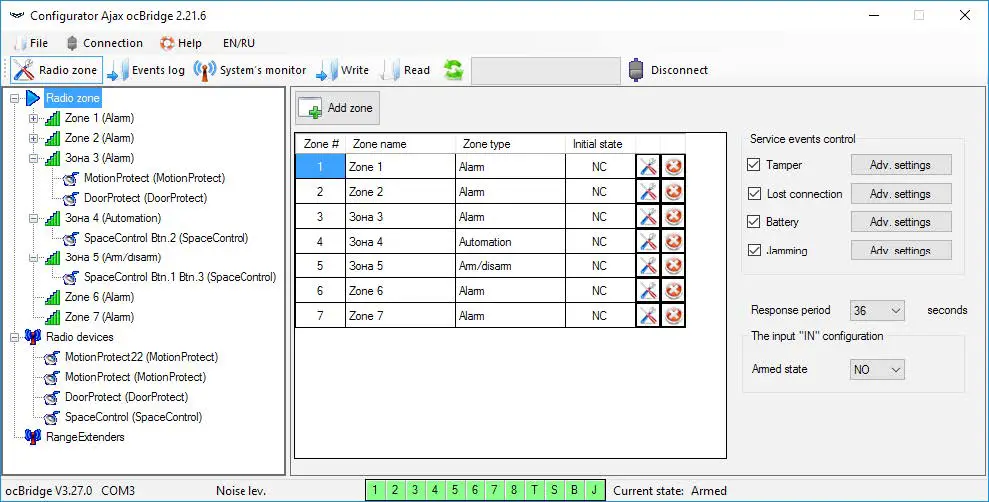Click green status indicator J in status bar

point(594,490)
